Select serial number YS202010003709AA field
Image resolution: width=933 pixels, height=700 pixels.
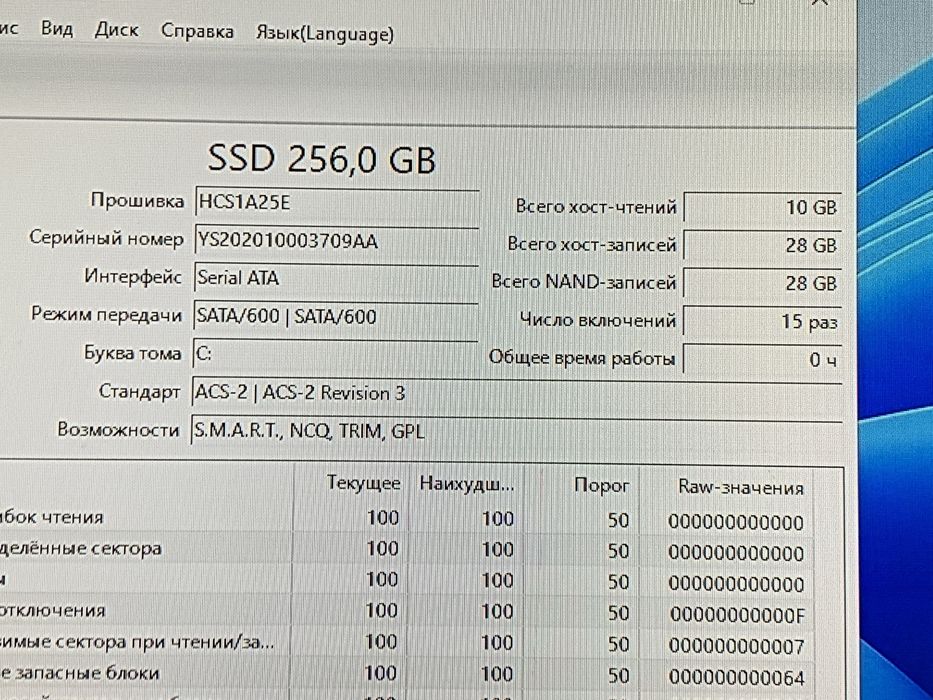pyautogui.click(x=337, y=241)
